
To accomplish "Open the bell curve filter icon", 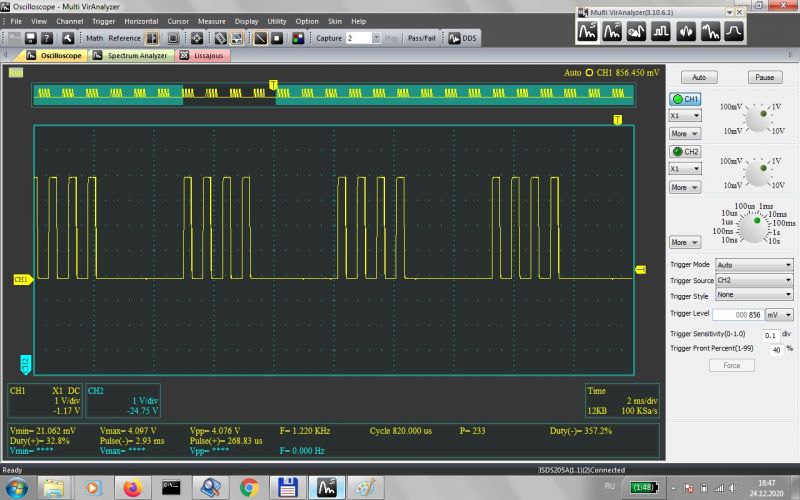I will point(734,32).
